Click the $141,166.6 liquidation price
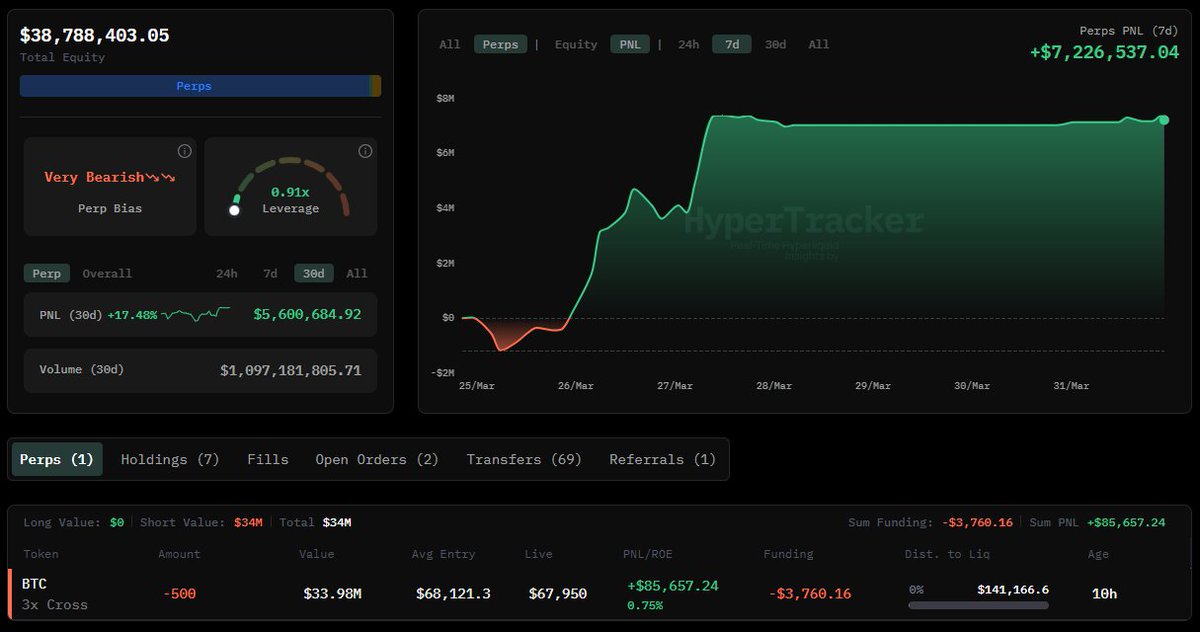This screenshot has height=632, width=1200. 1013,590
